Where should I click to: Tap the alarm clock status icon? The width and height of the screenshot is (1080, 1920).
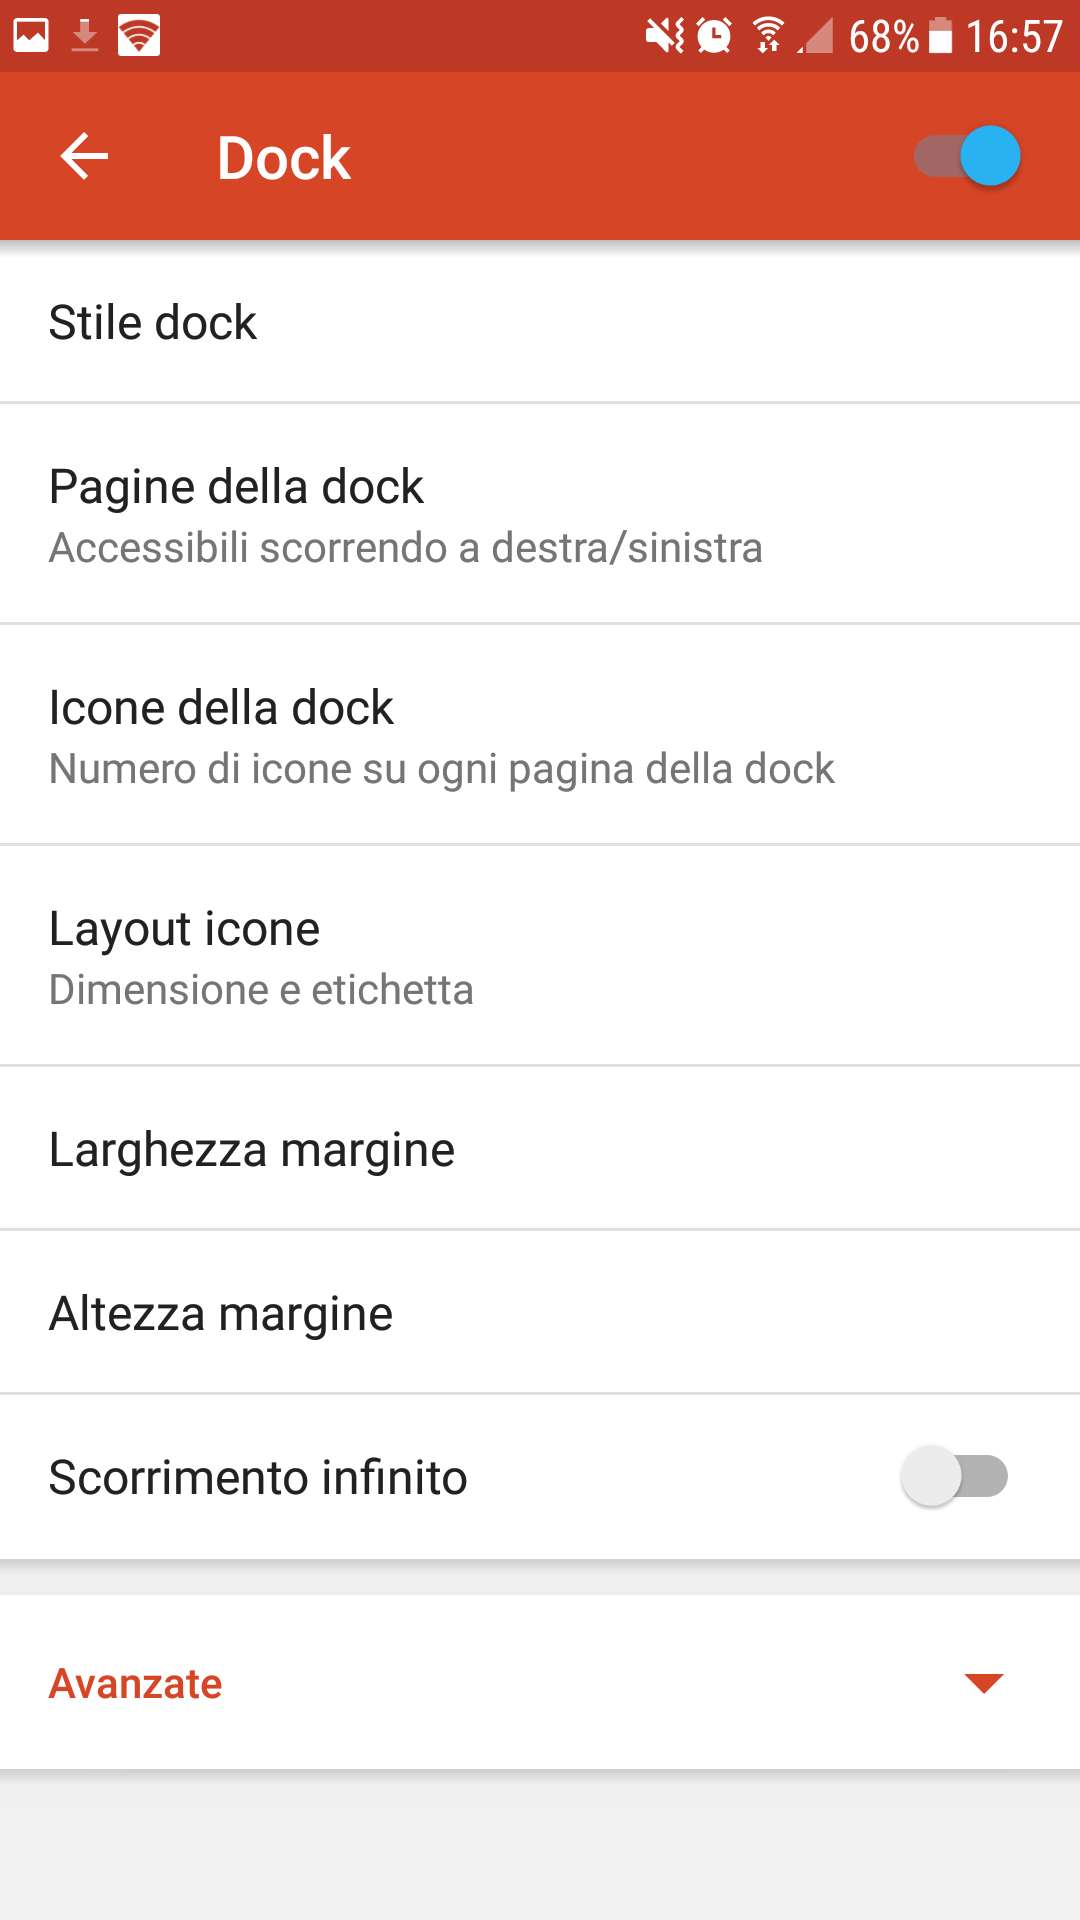point(714,36)
